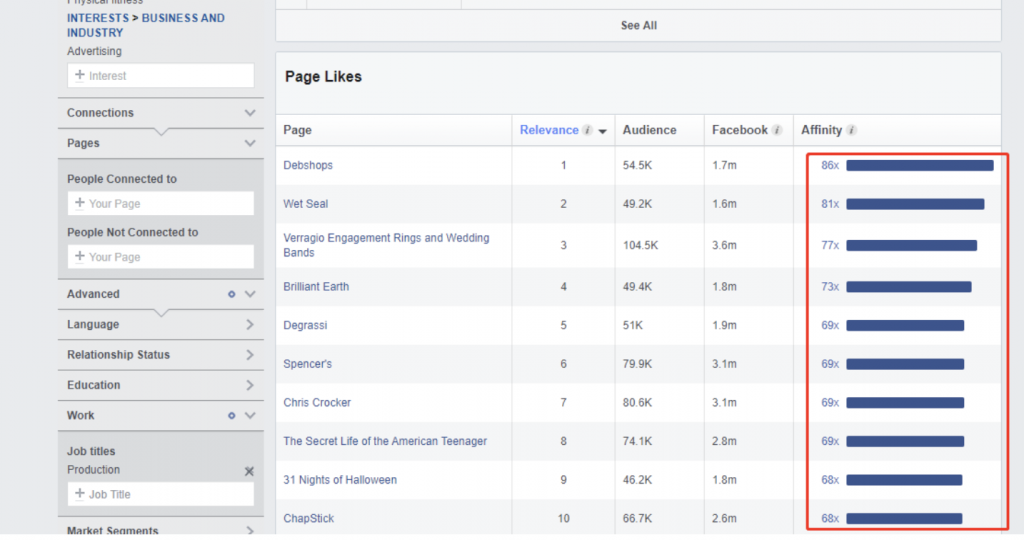
Task: Open the Brilliant Earth page link
Action: (316, 287)
